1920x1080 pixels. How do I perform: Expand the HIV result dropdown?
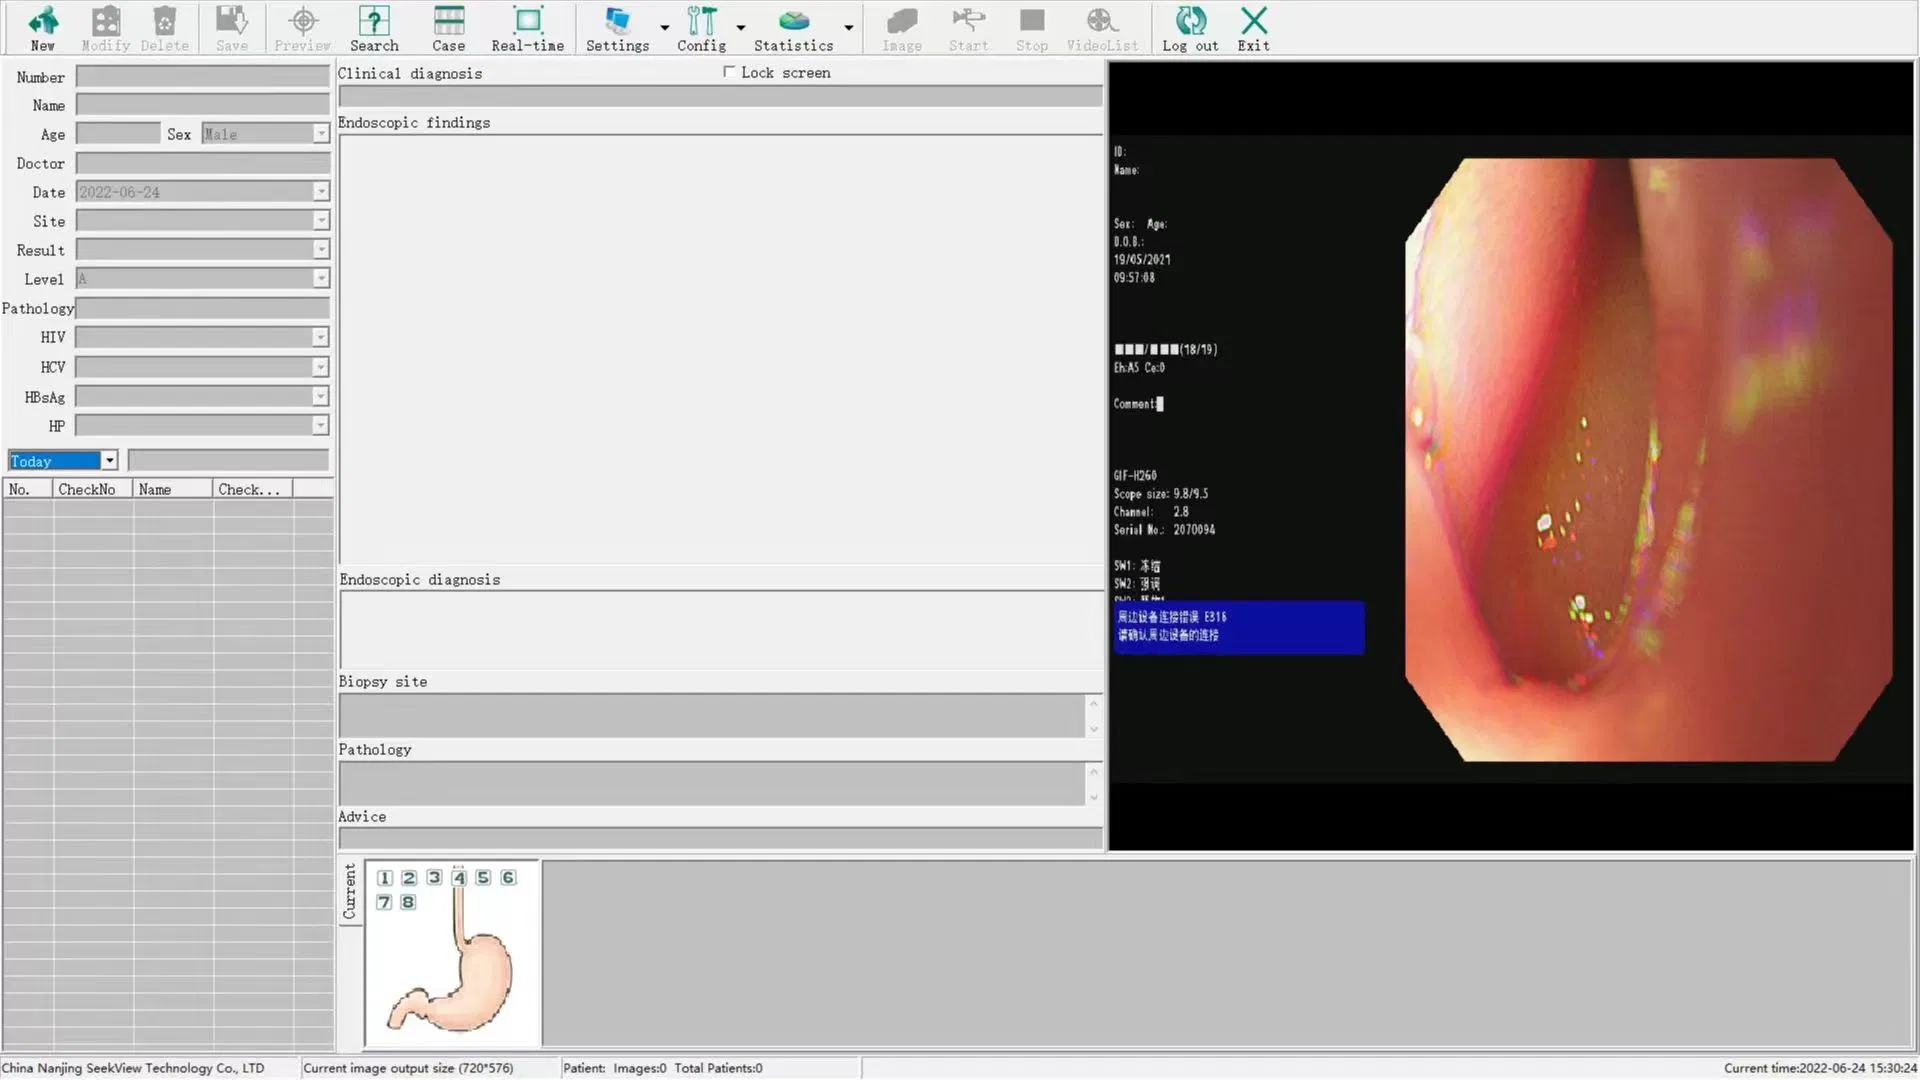point(319,337)
